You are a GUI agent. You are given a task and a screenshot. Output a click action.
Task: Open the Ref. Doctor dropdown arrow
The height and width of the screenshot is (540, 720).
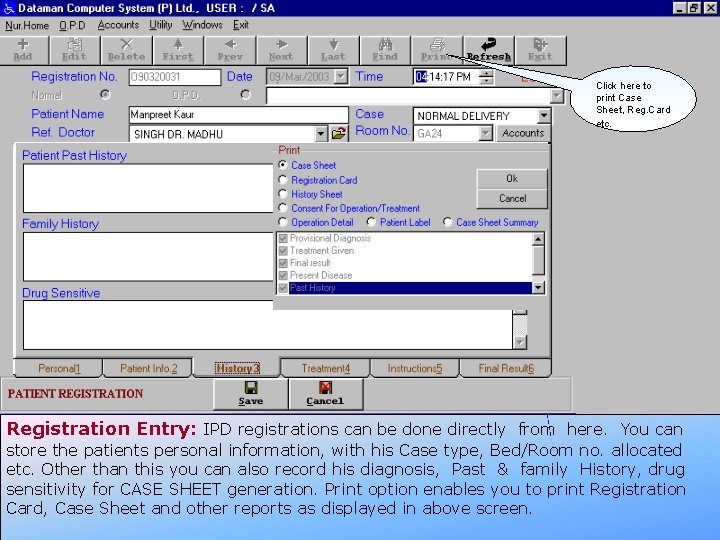click(321, 134)
